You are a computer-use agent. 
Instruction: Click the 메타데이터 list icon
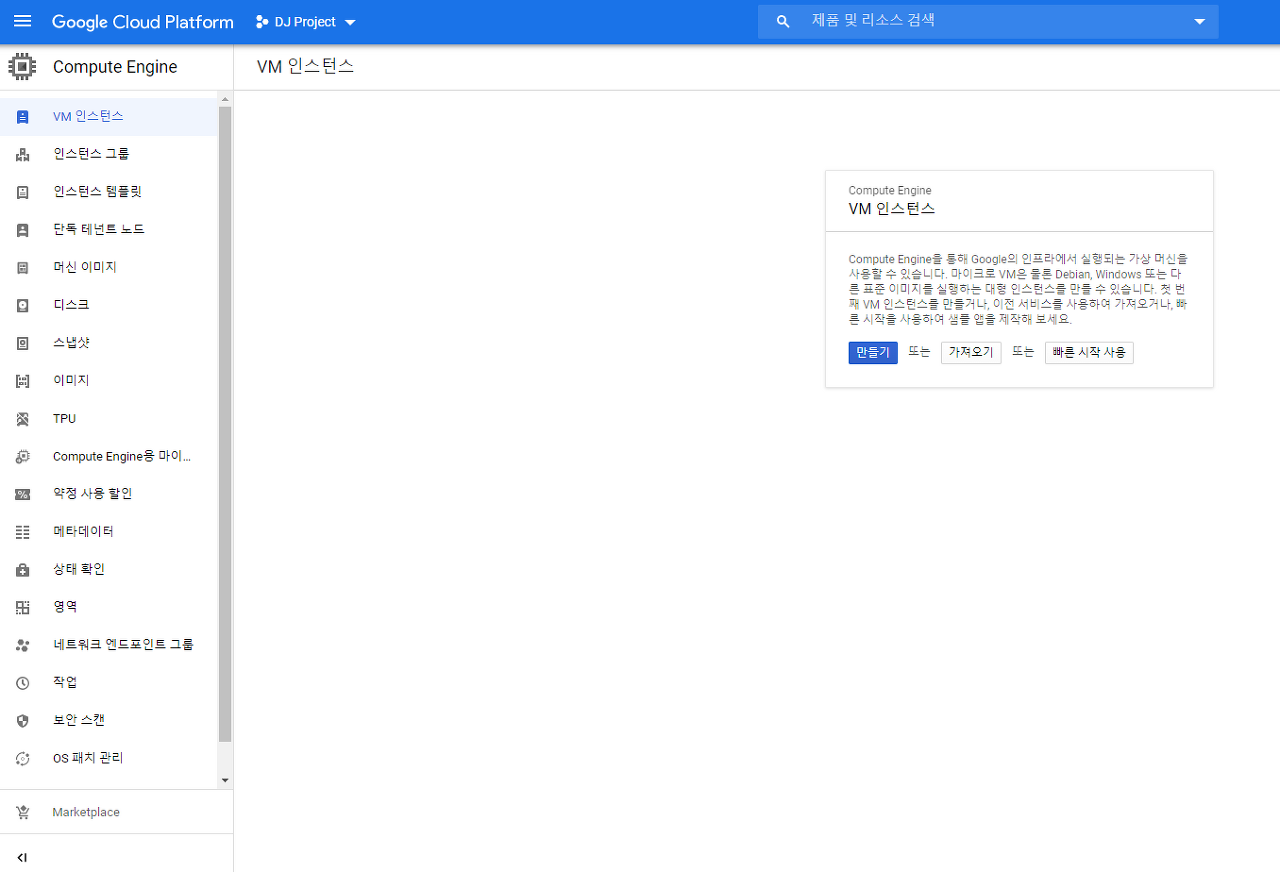point(23,532)
